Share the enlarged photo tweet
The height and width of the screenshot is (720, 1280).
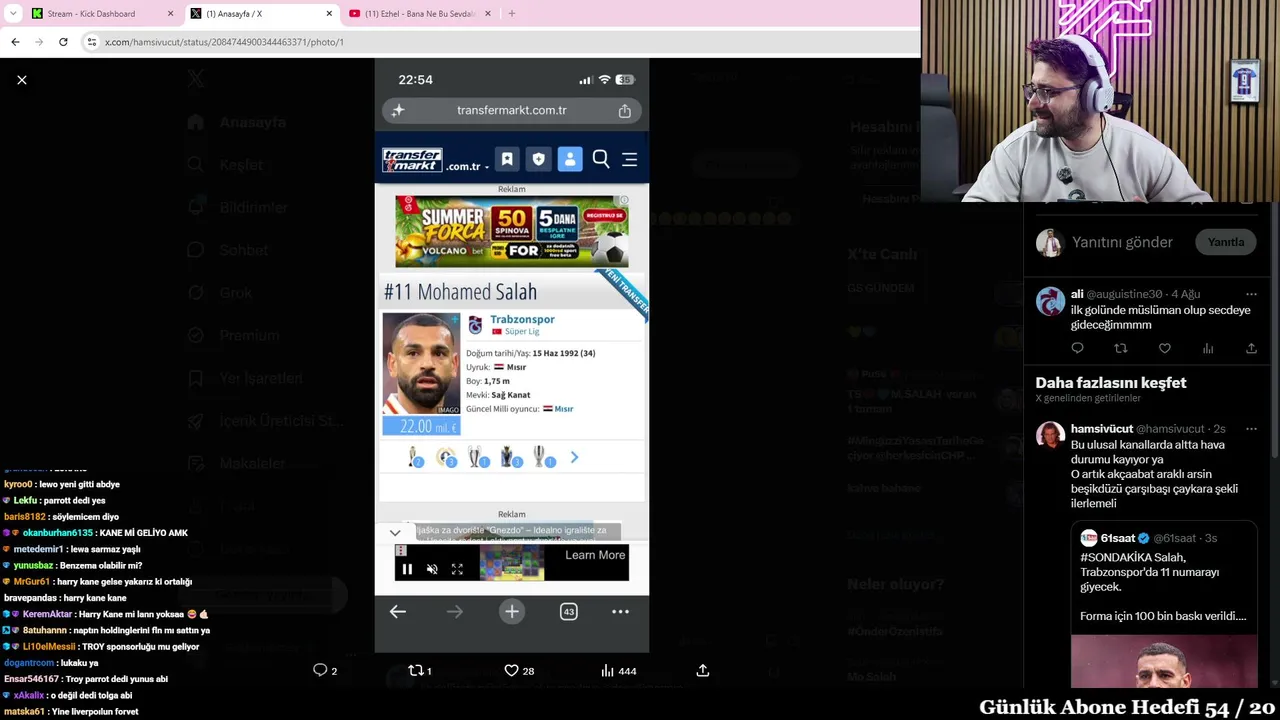click(703, 670)
